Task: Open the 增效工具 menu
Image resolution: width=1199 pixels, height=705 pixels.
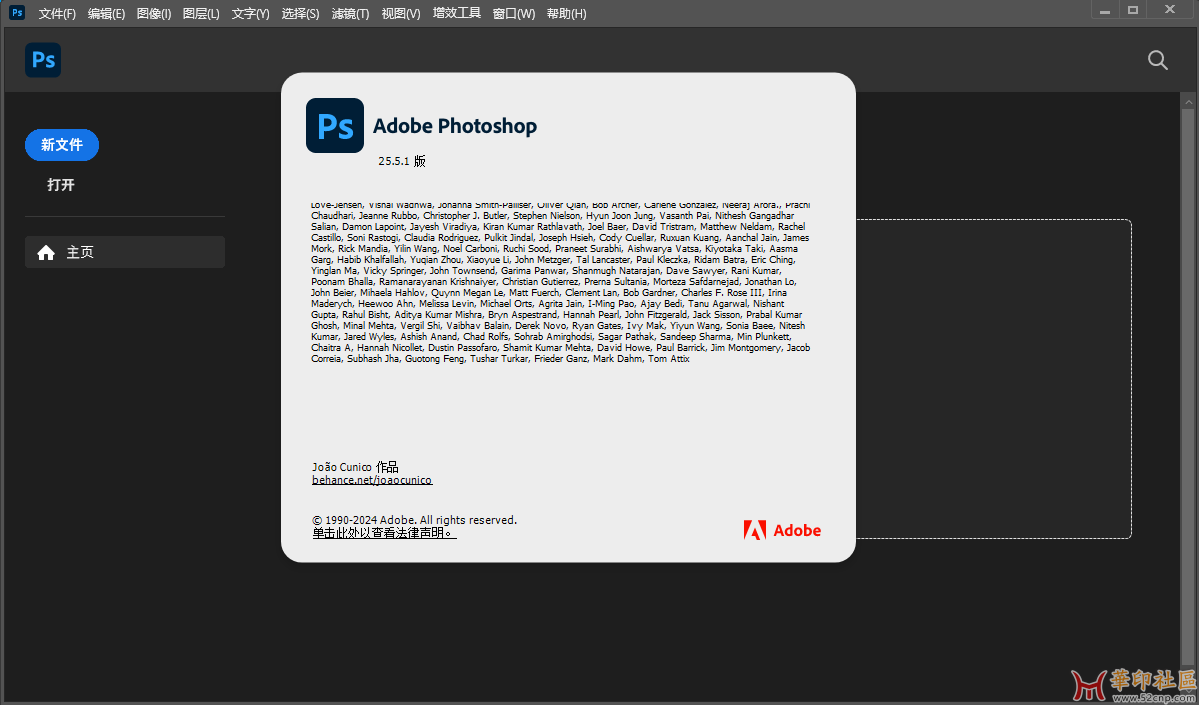Action: point(457,14)
